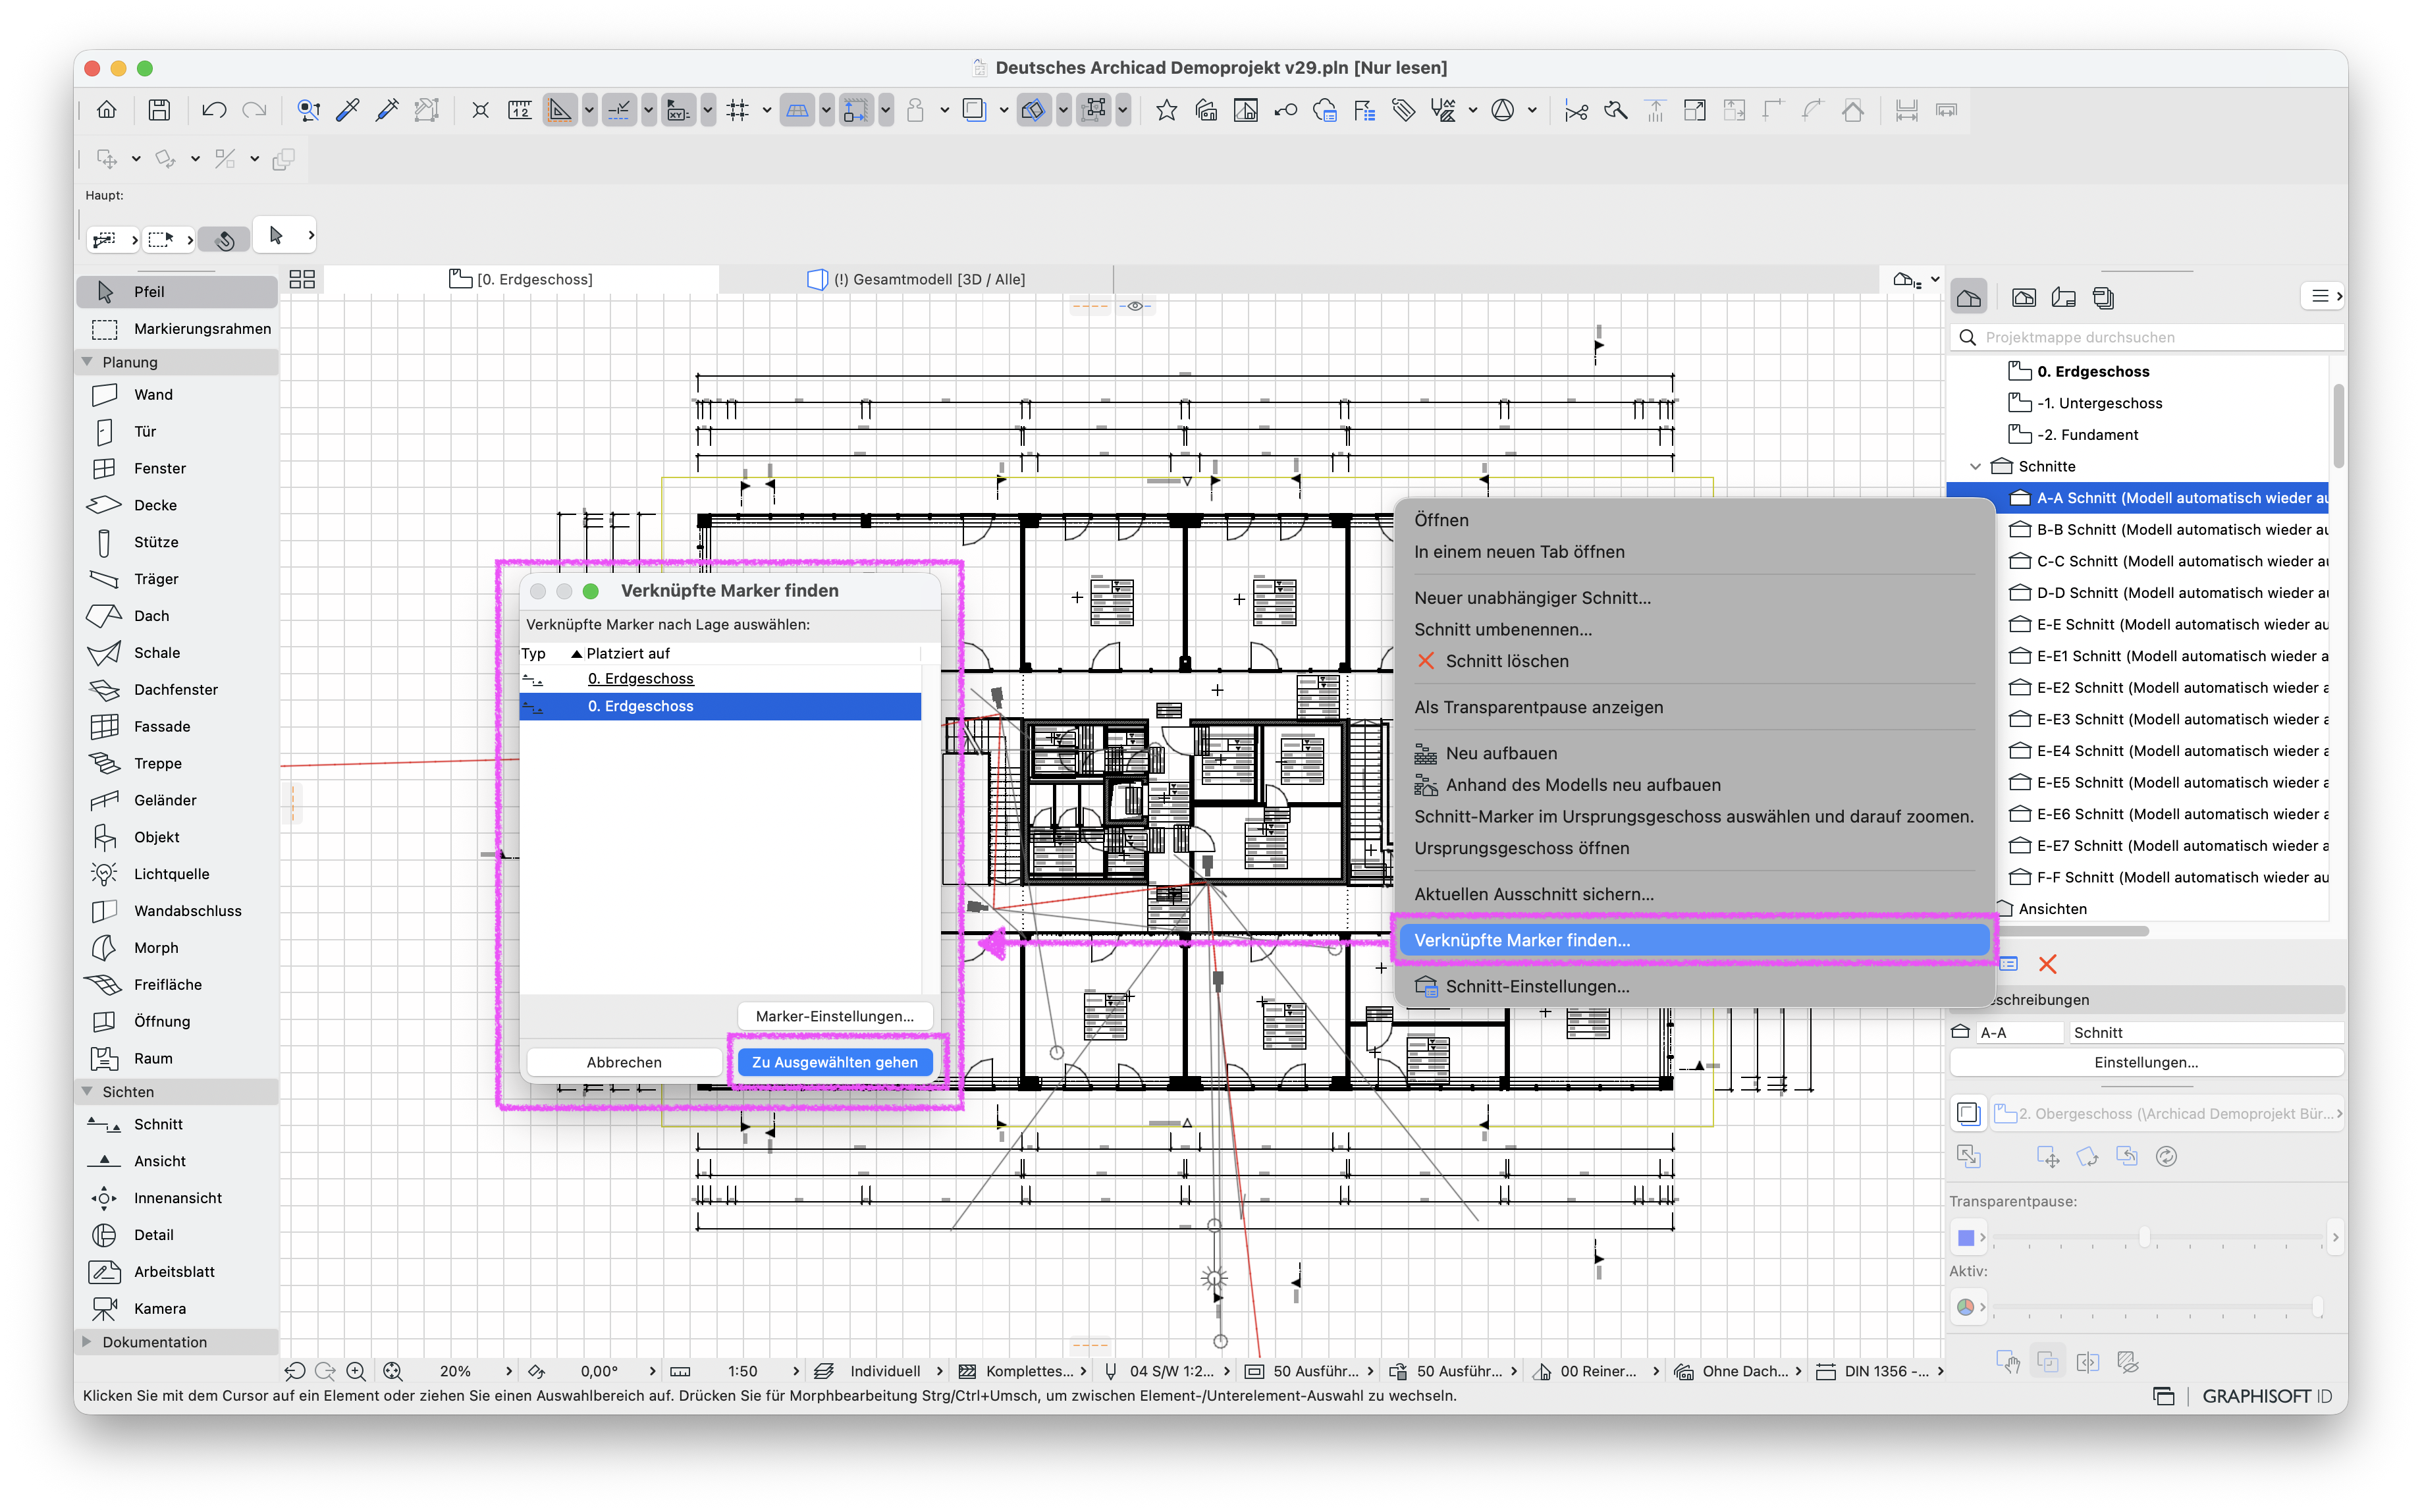
Task: Click the Abbrechen button
Action: [624, 1062]
